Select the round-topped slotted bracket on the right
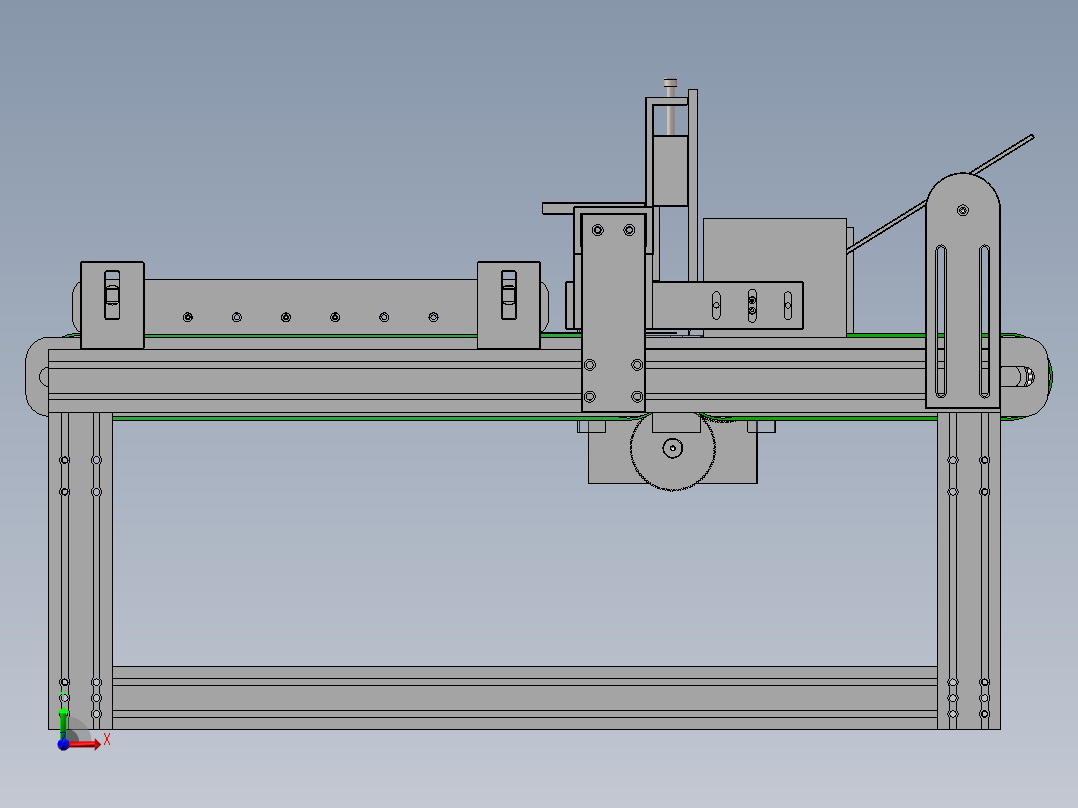This screenshot has height=808, width=1078. pyautogui.click(x=962, y=290)
